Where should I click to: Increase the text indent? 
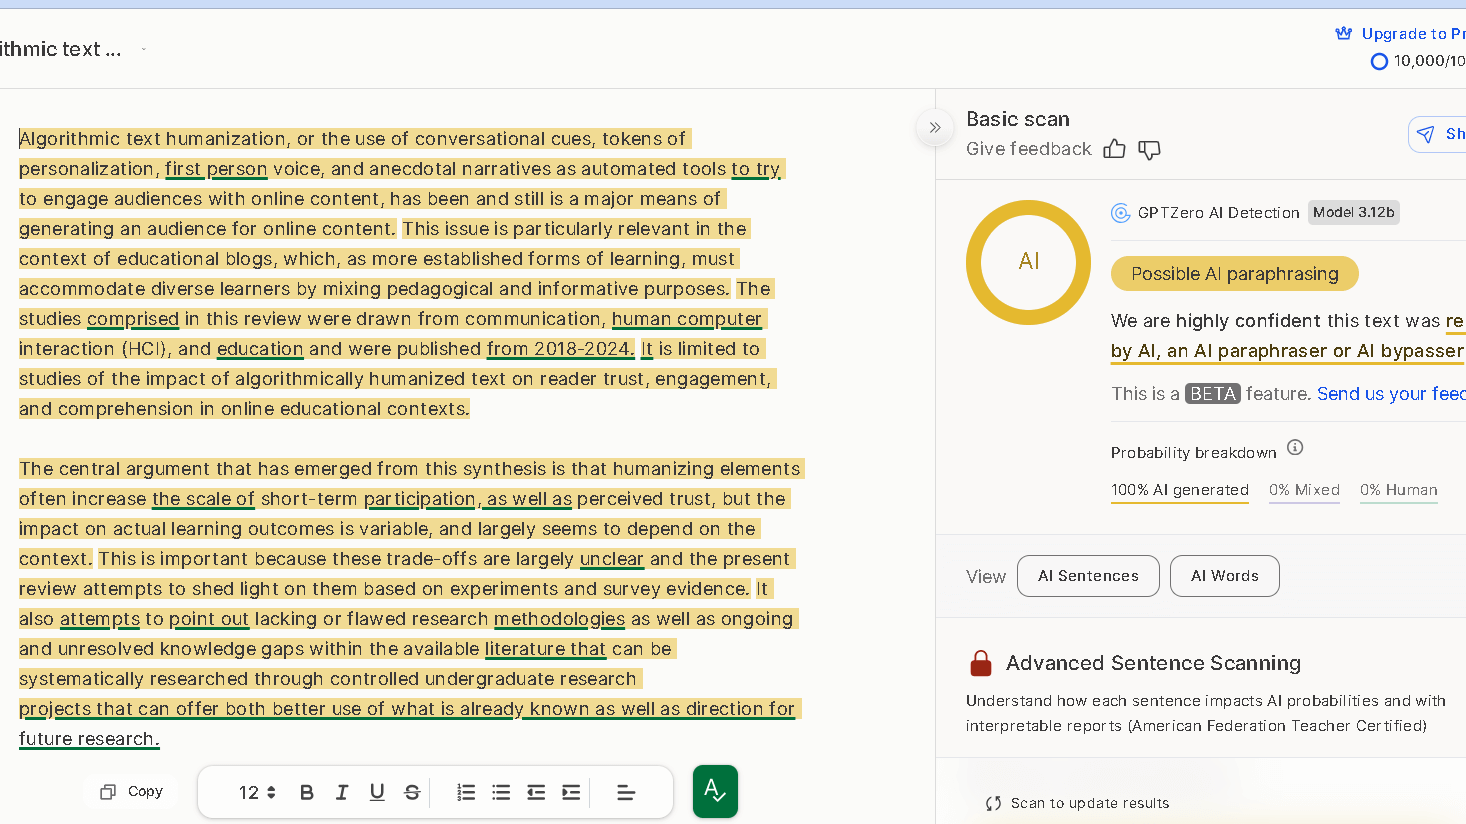click(x=571, y=791)
